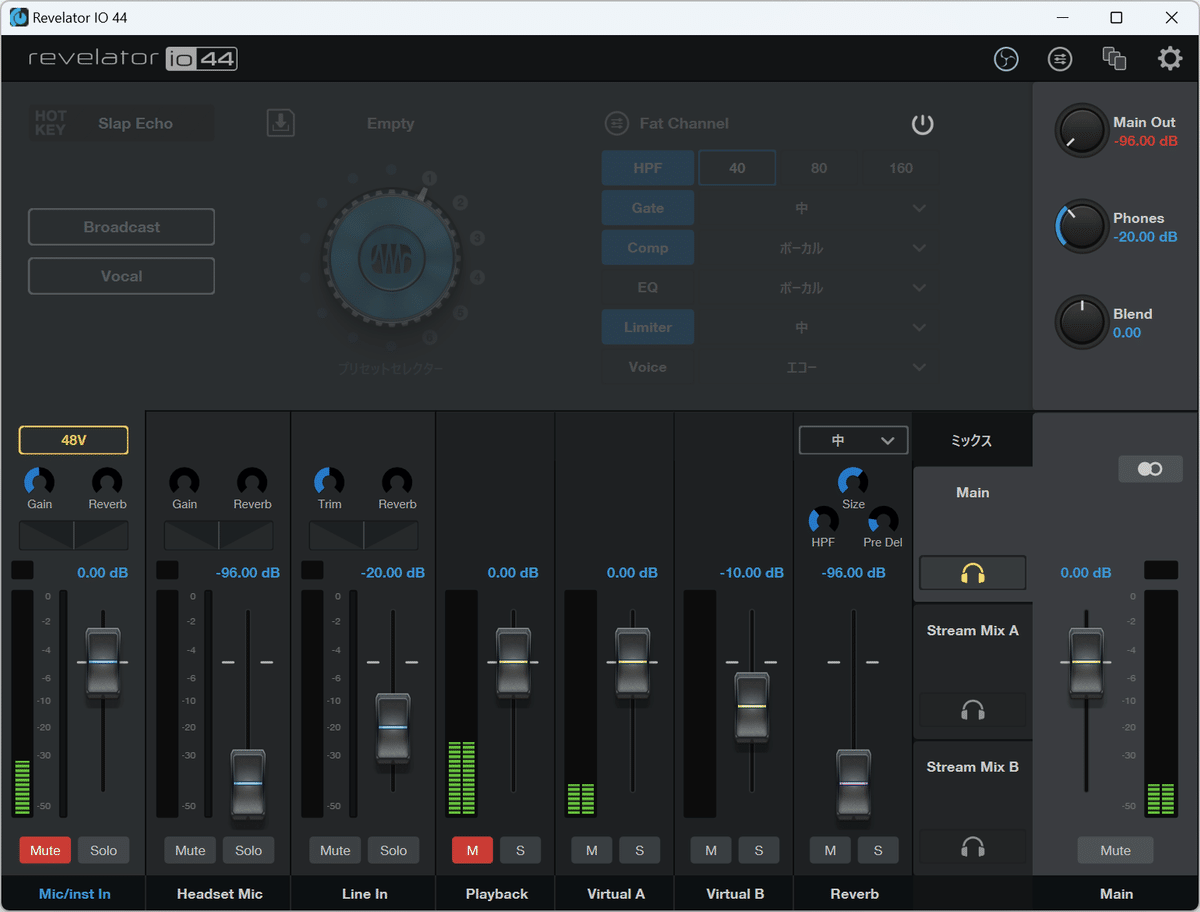Click the Mic/Inst Gain knob
This screenshot has height=912, width=1200.
(39, 481)
